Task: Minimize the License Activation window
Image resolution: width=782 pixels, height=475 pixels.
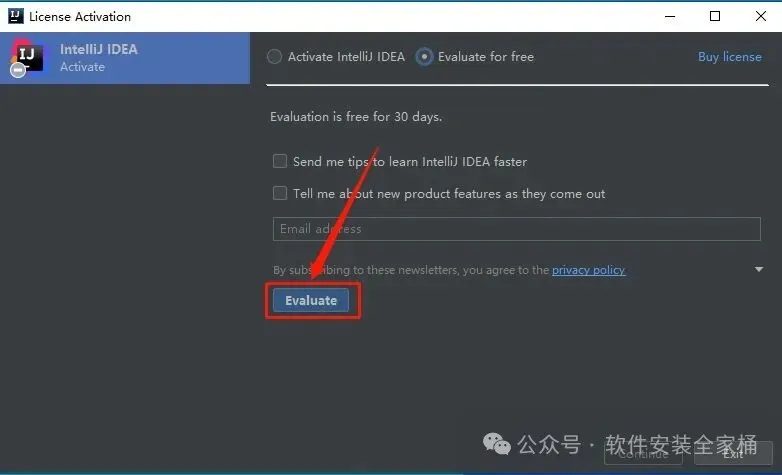Action: click(x=670, y=16)
